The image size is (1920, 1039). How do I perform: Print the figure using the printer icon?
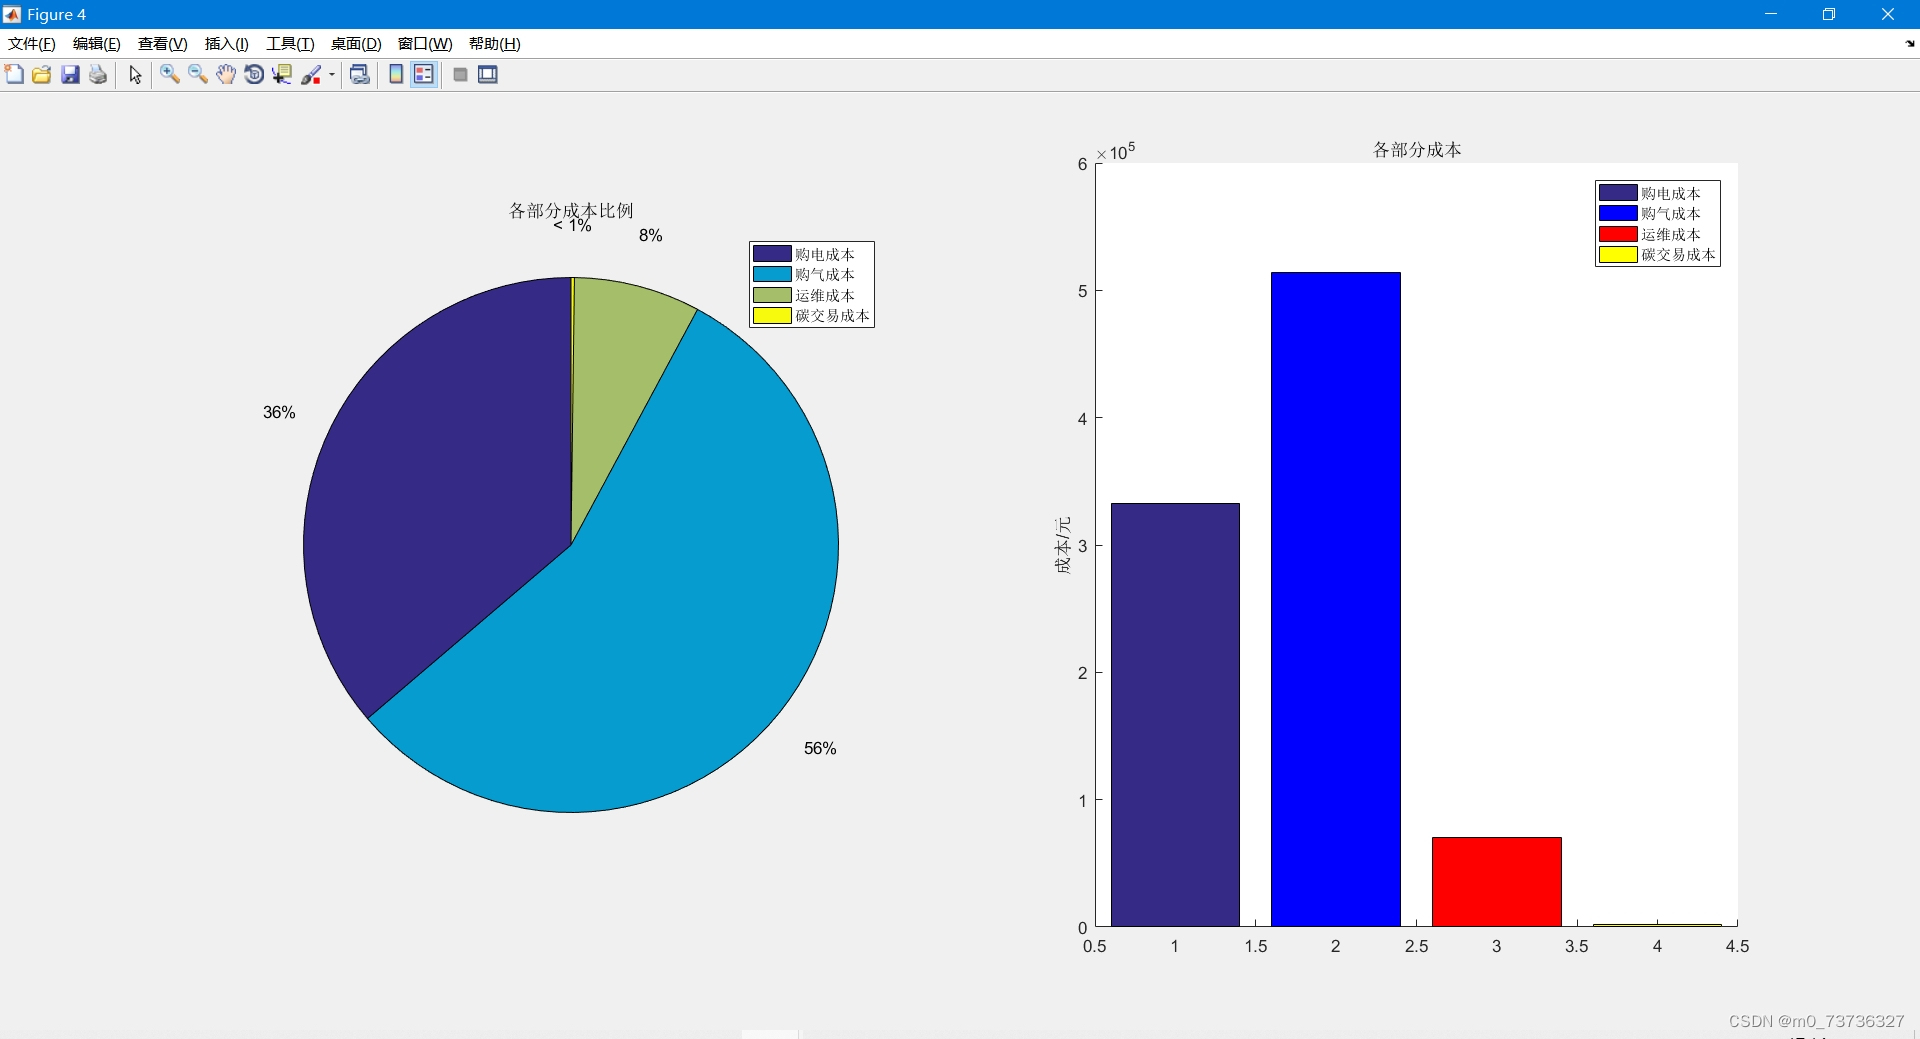[x=98, y=75]
